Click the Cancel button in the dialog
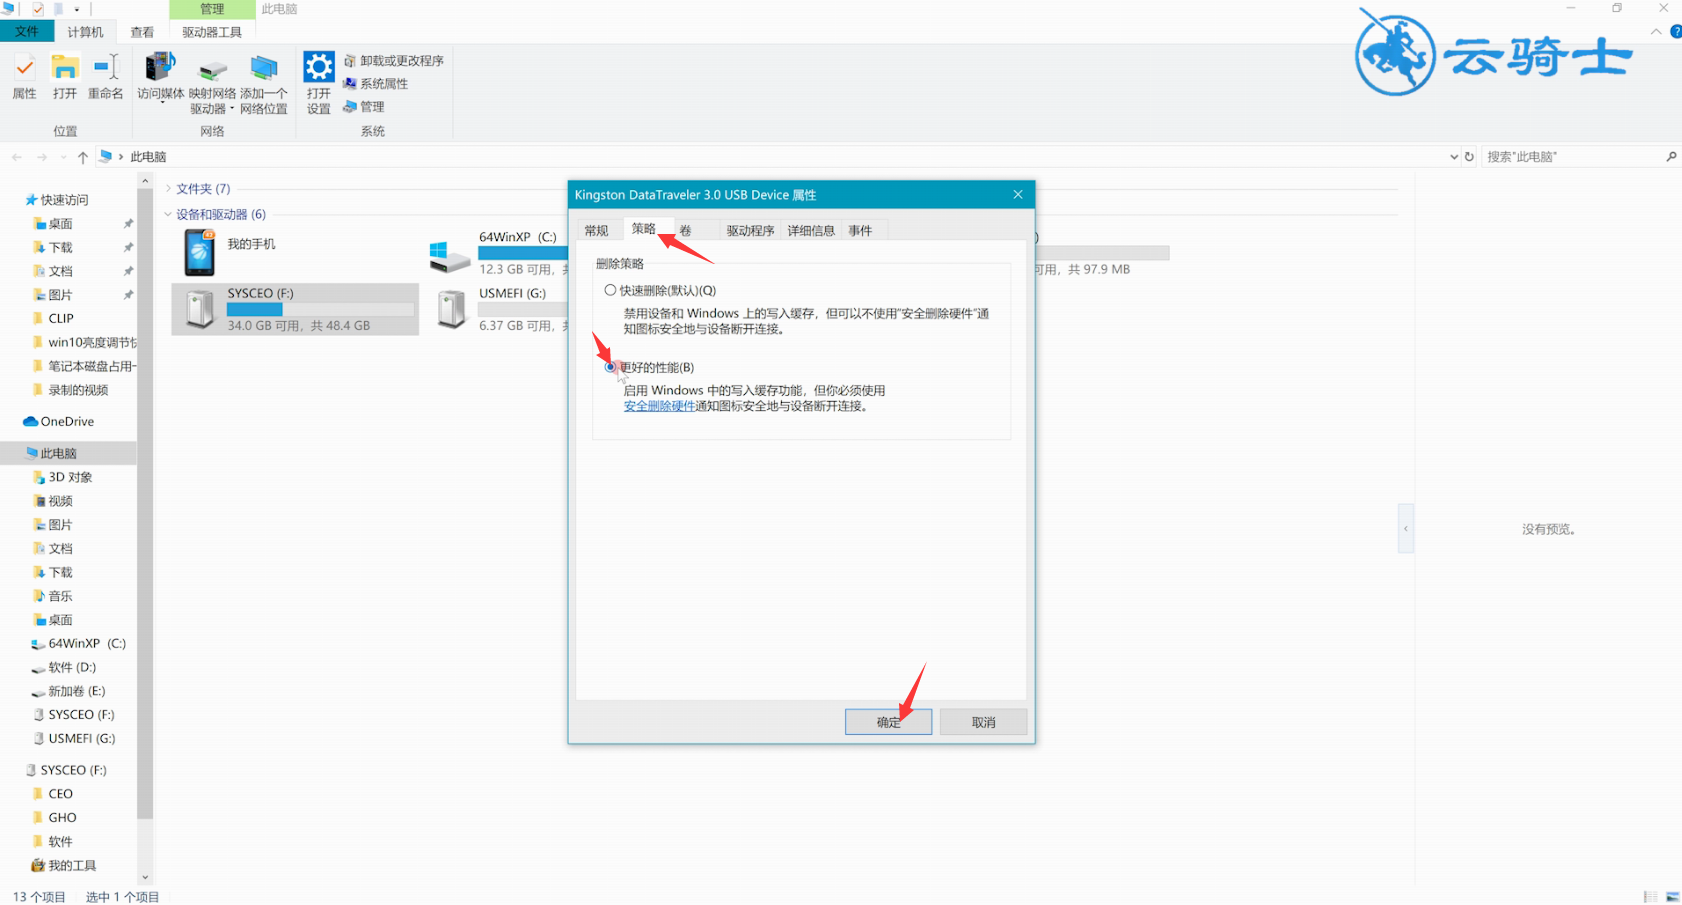 [983, 722]
